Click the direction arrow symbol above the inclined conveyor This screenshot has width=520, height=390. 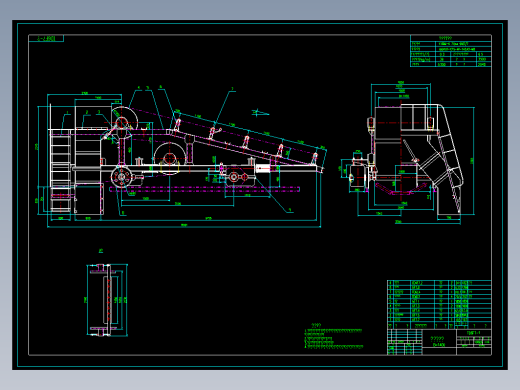pyautogui.click(x=260, y=113)
